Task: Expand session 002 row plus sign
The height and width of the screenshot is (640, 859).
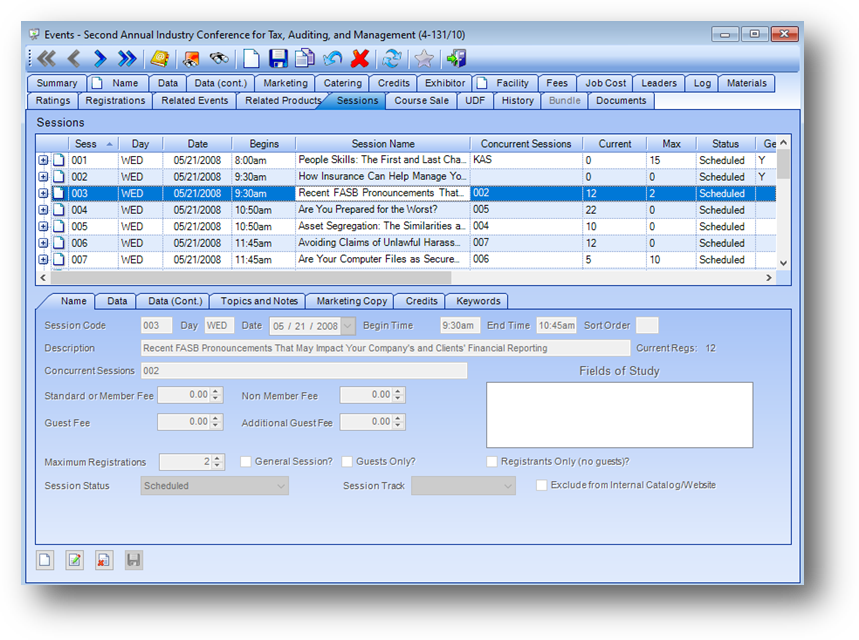Action: 43,176
